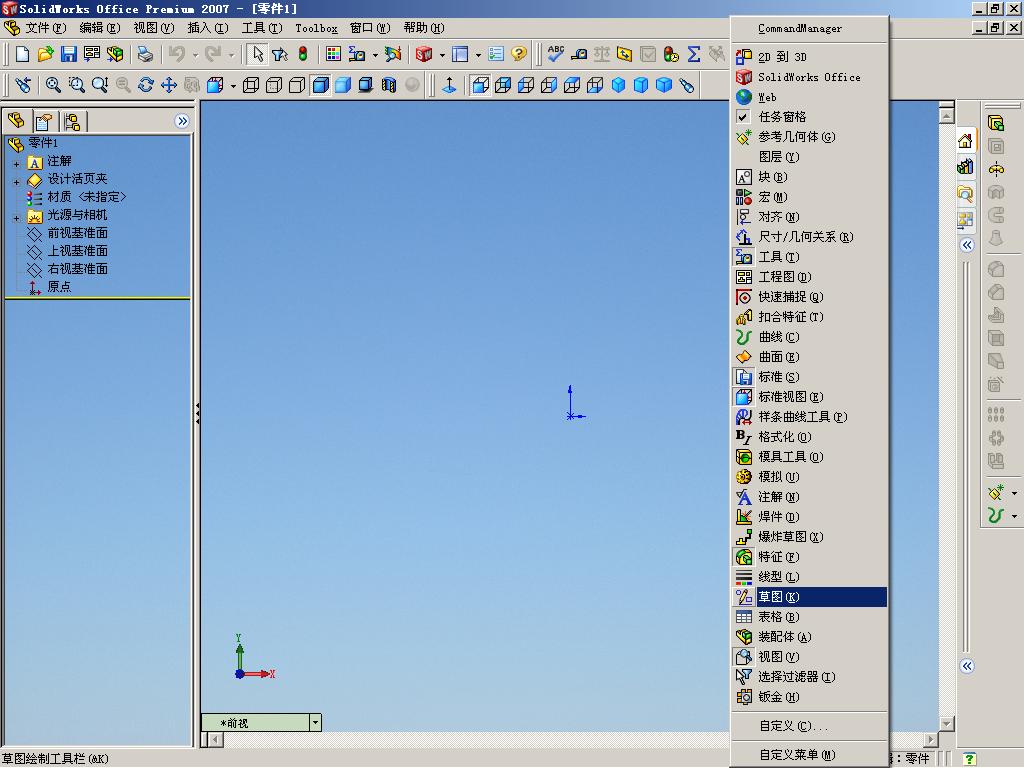Click the Rebuild traffic light icon
This screenshot has width=1024, height=768.
[x=303, y=54]
